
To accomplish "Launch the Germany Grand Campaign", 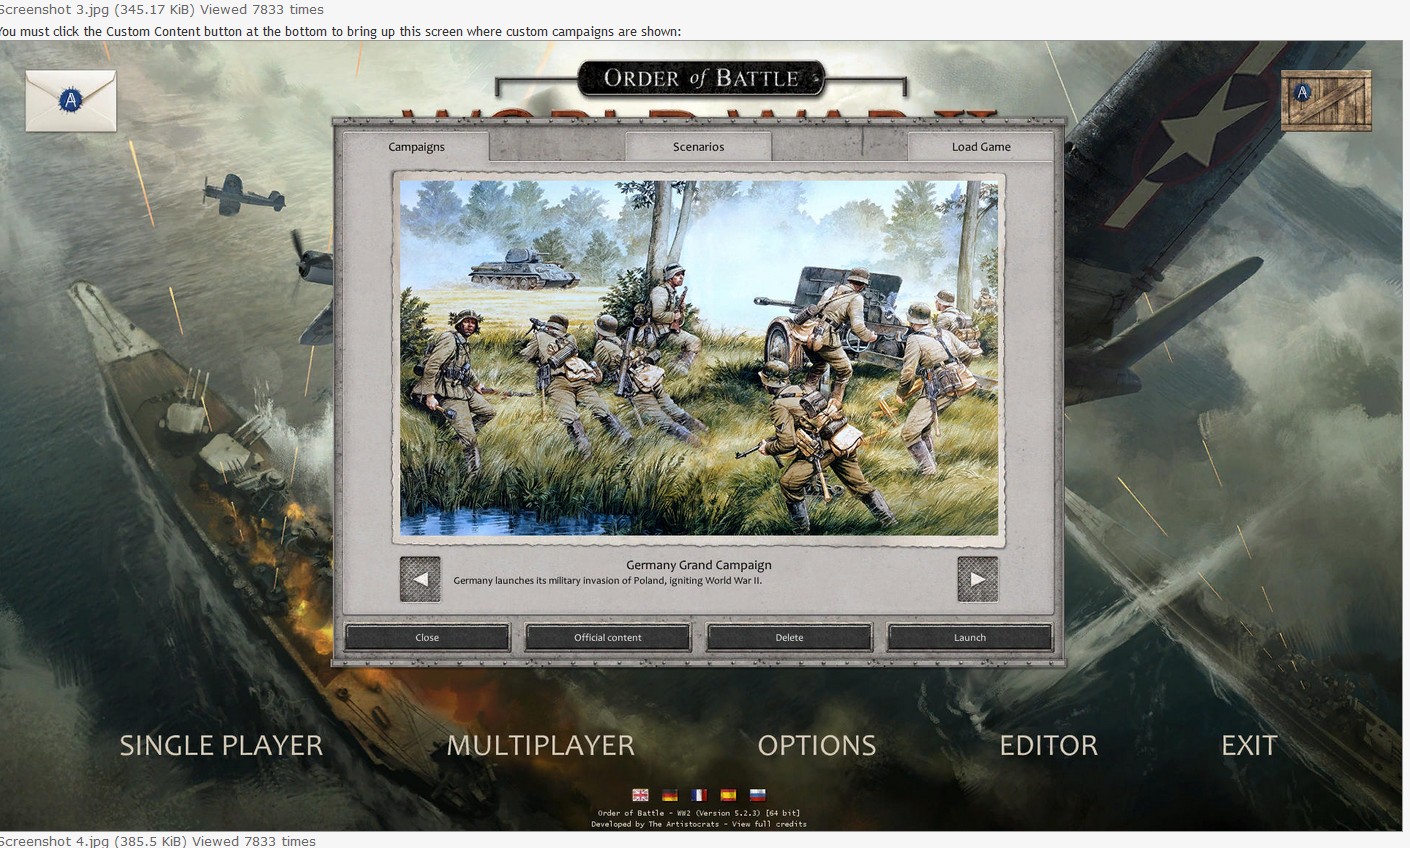I will coord(969,637).
